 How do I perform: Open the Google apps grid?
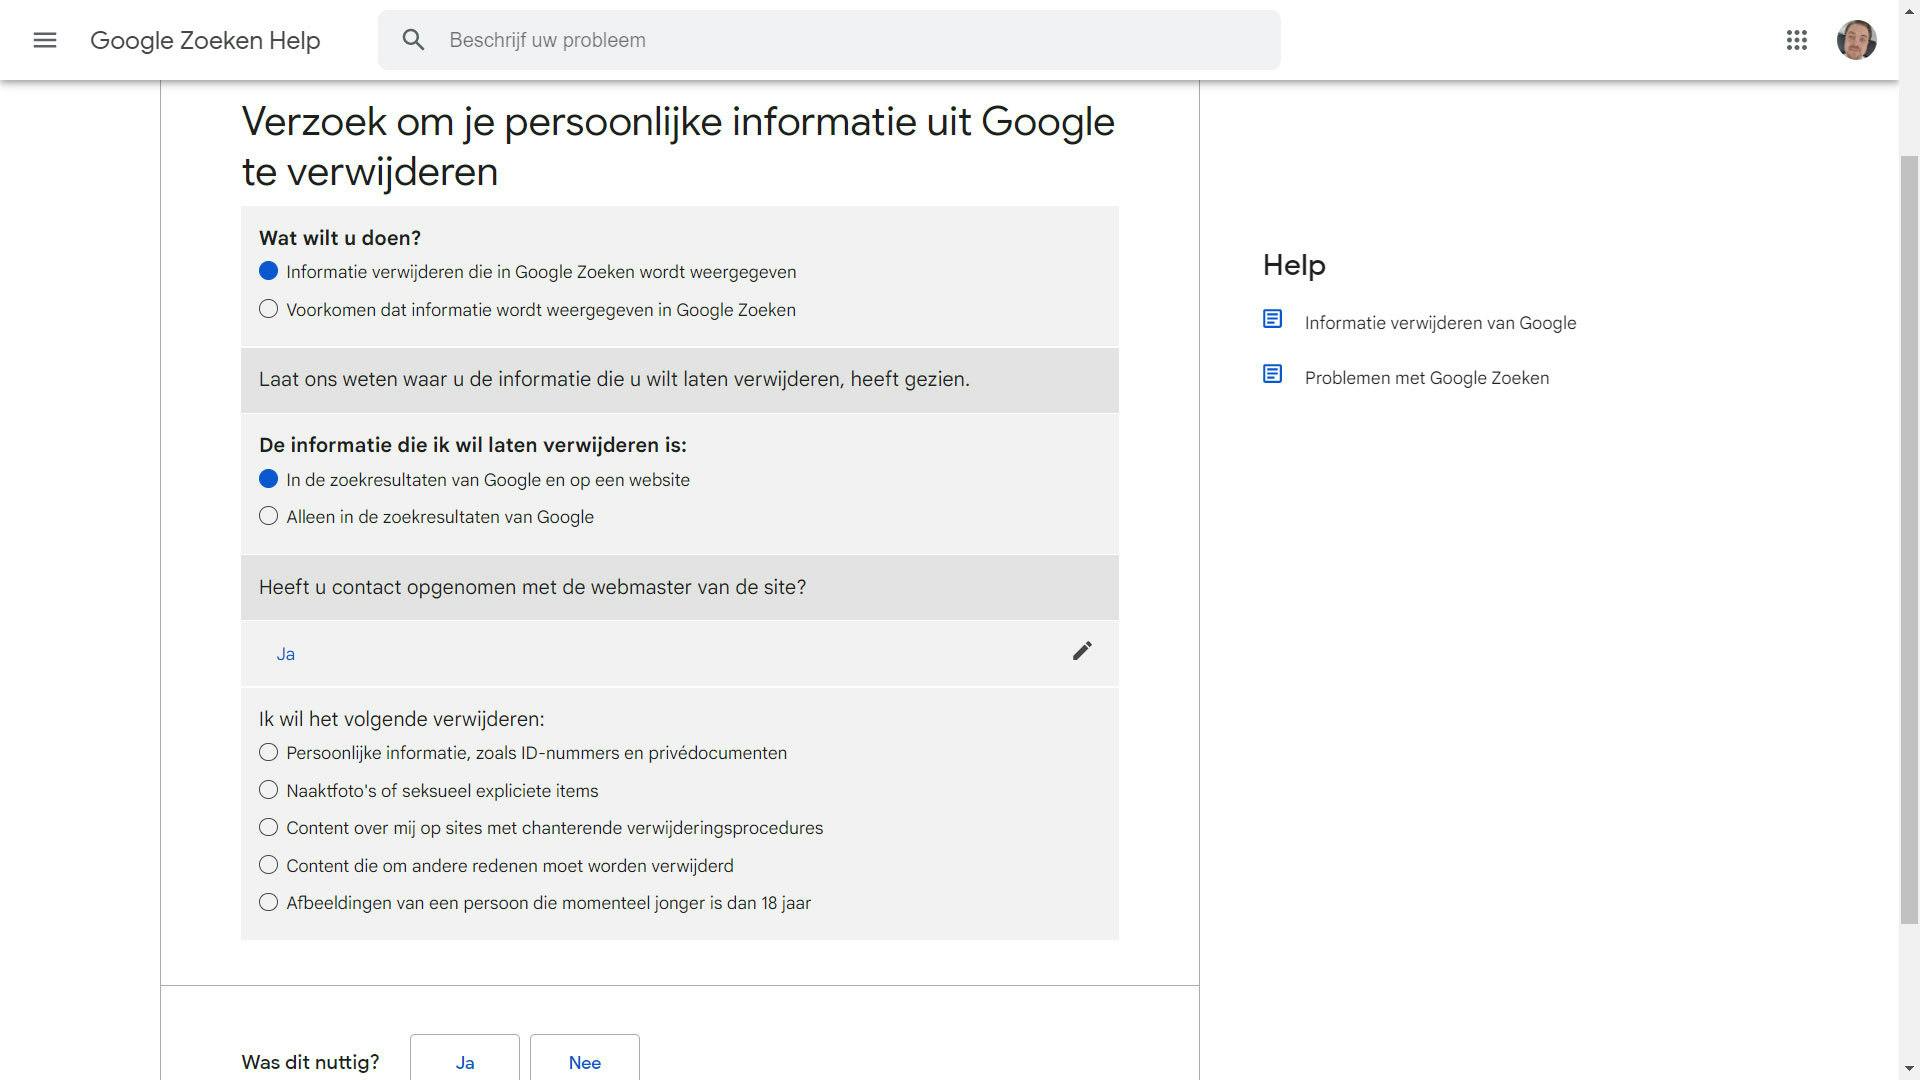[x=1796, y=40]
